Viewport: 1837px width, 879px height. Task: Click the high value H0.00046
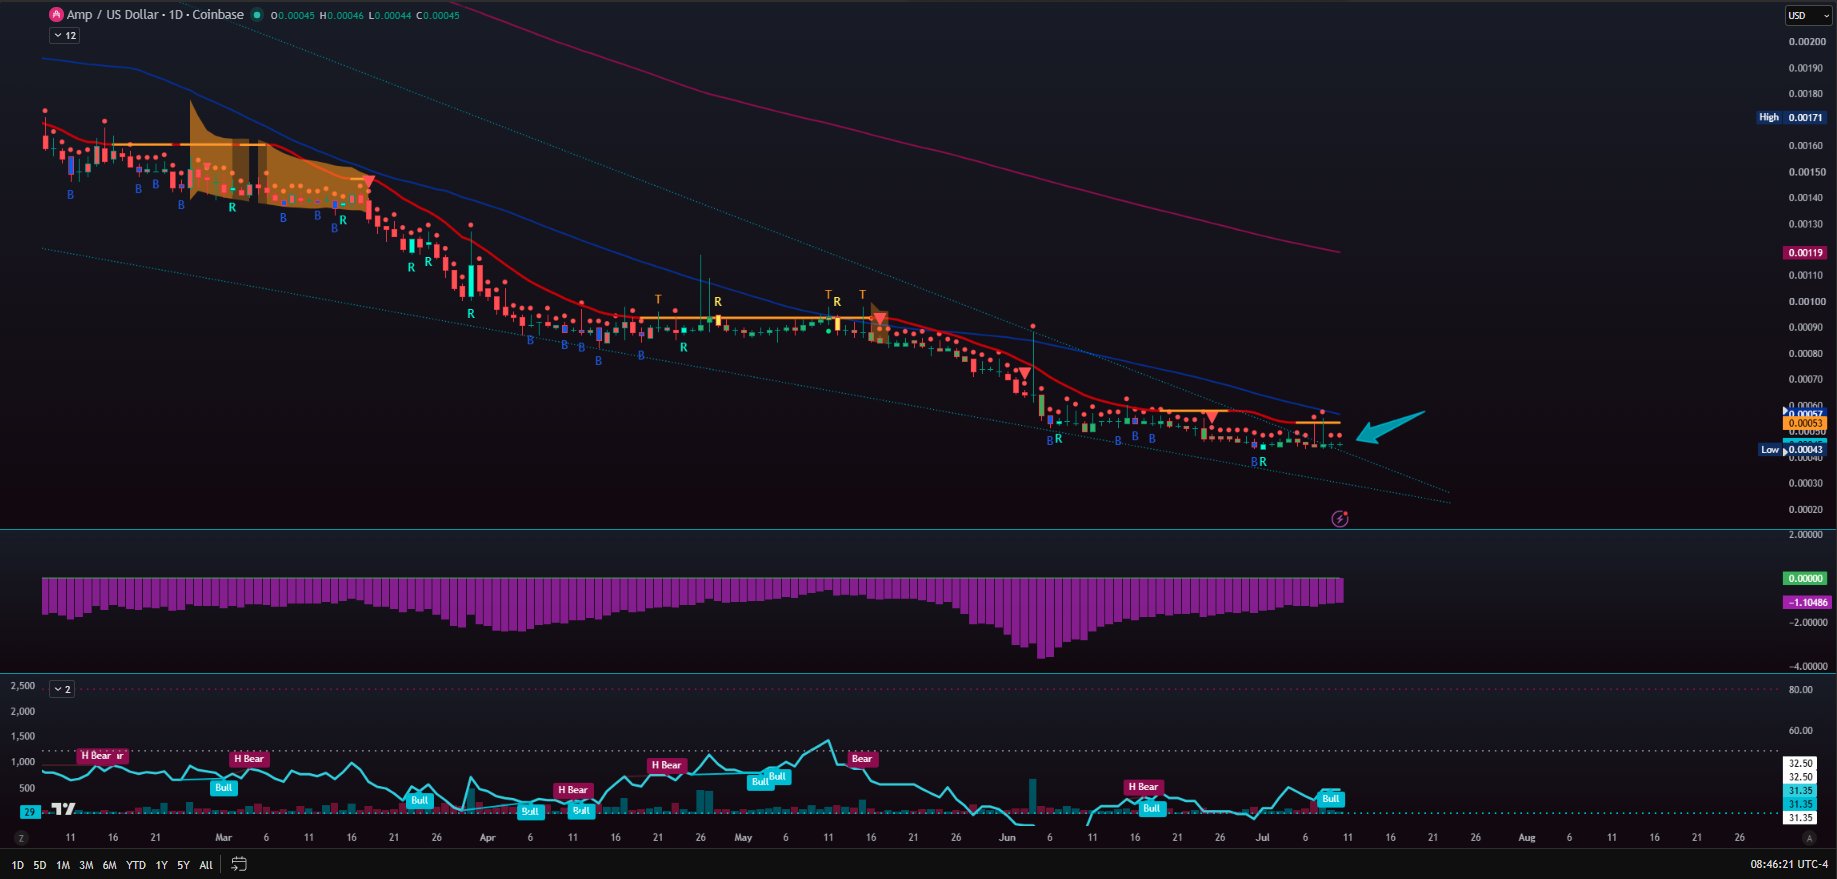coord(342,16)
